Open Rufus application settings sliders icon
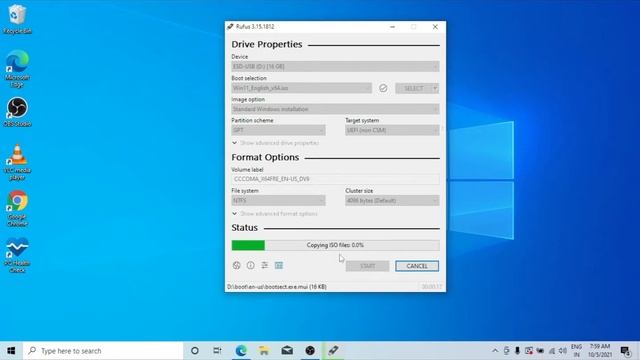 264,265
